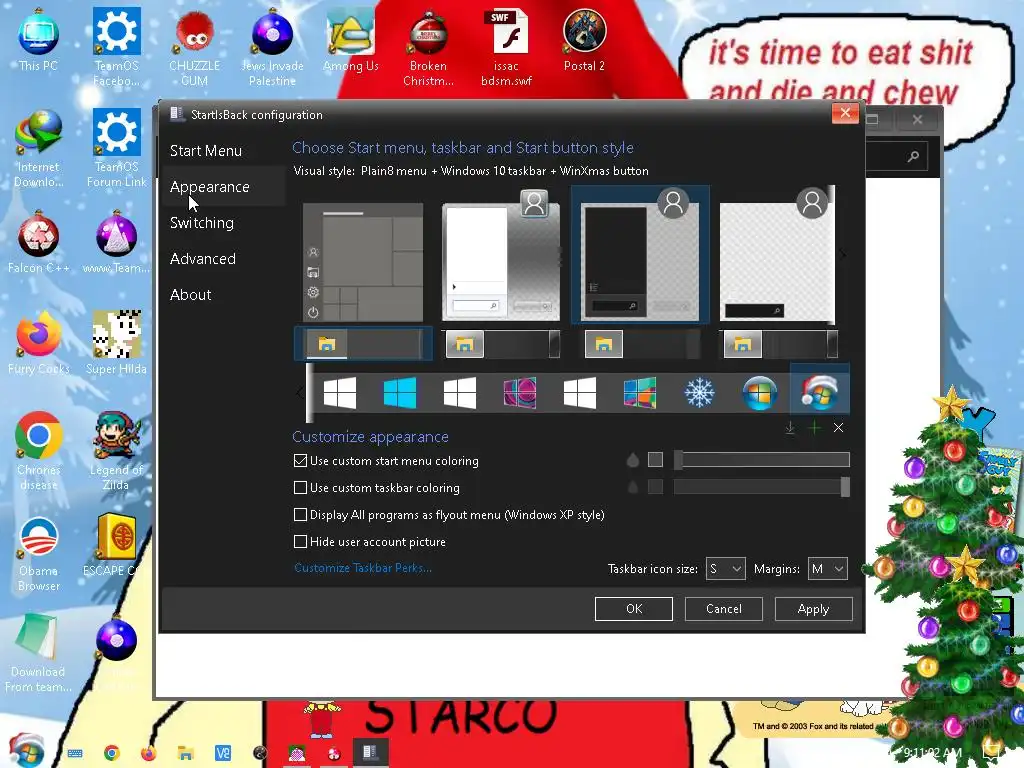This screenshot has width=1024, height=768.
Task: Click the search magnifier in the background window
Action: [x=913, y=156]
